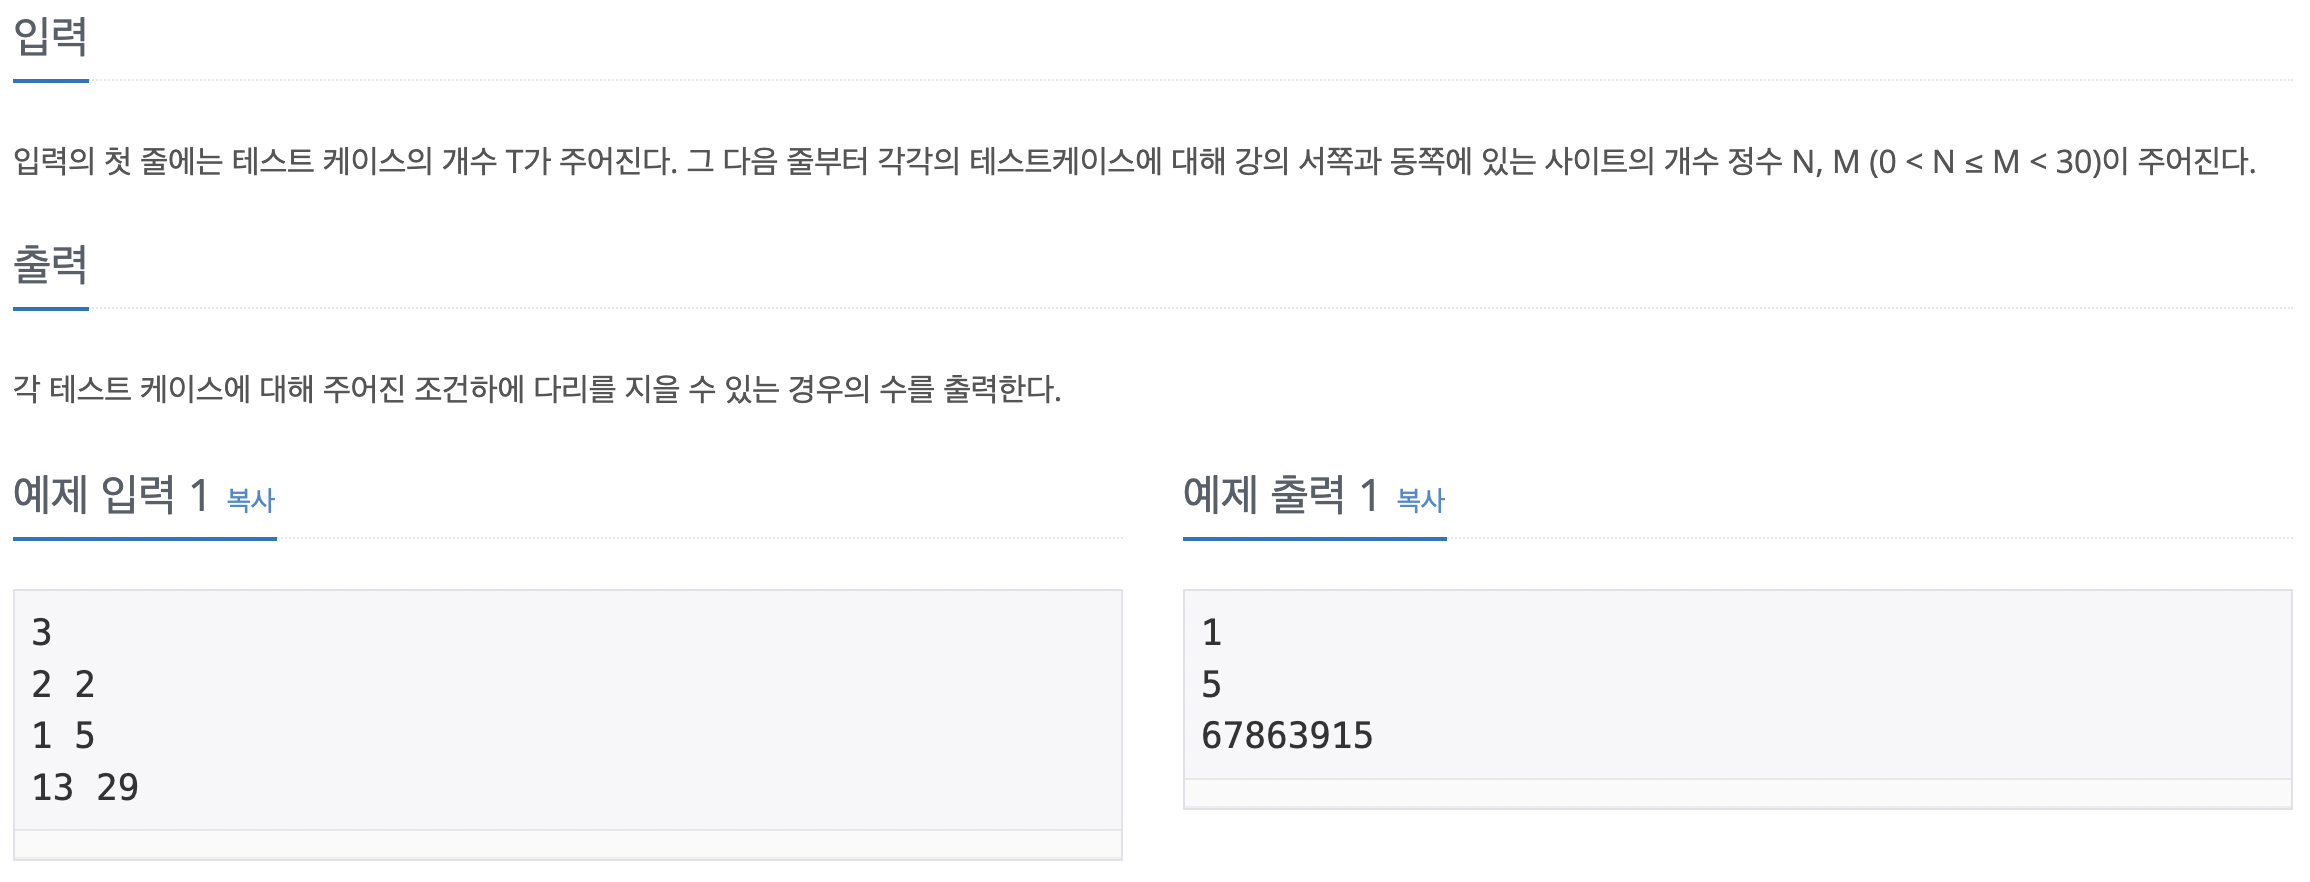
Task: Click the first output line '1'
Action: [x=1211, y=633]
